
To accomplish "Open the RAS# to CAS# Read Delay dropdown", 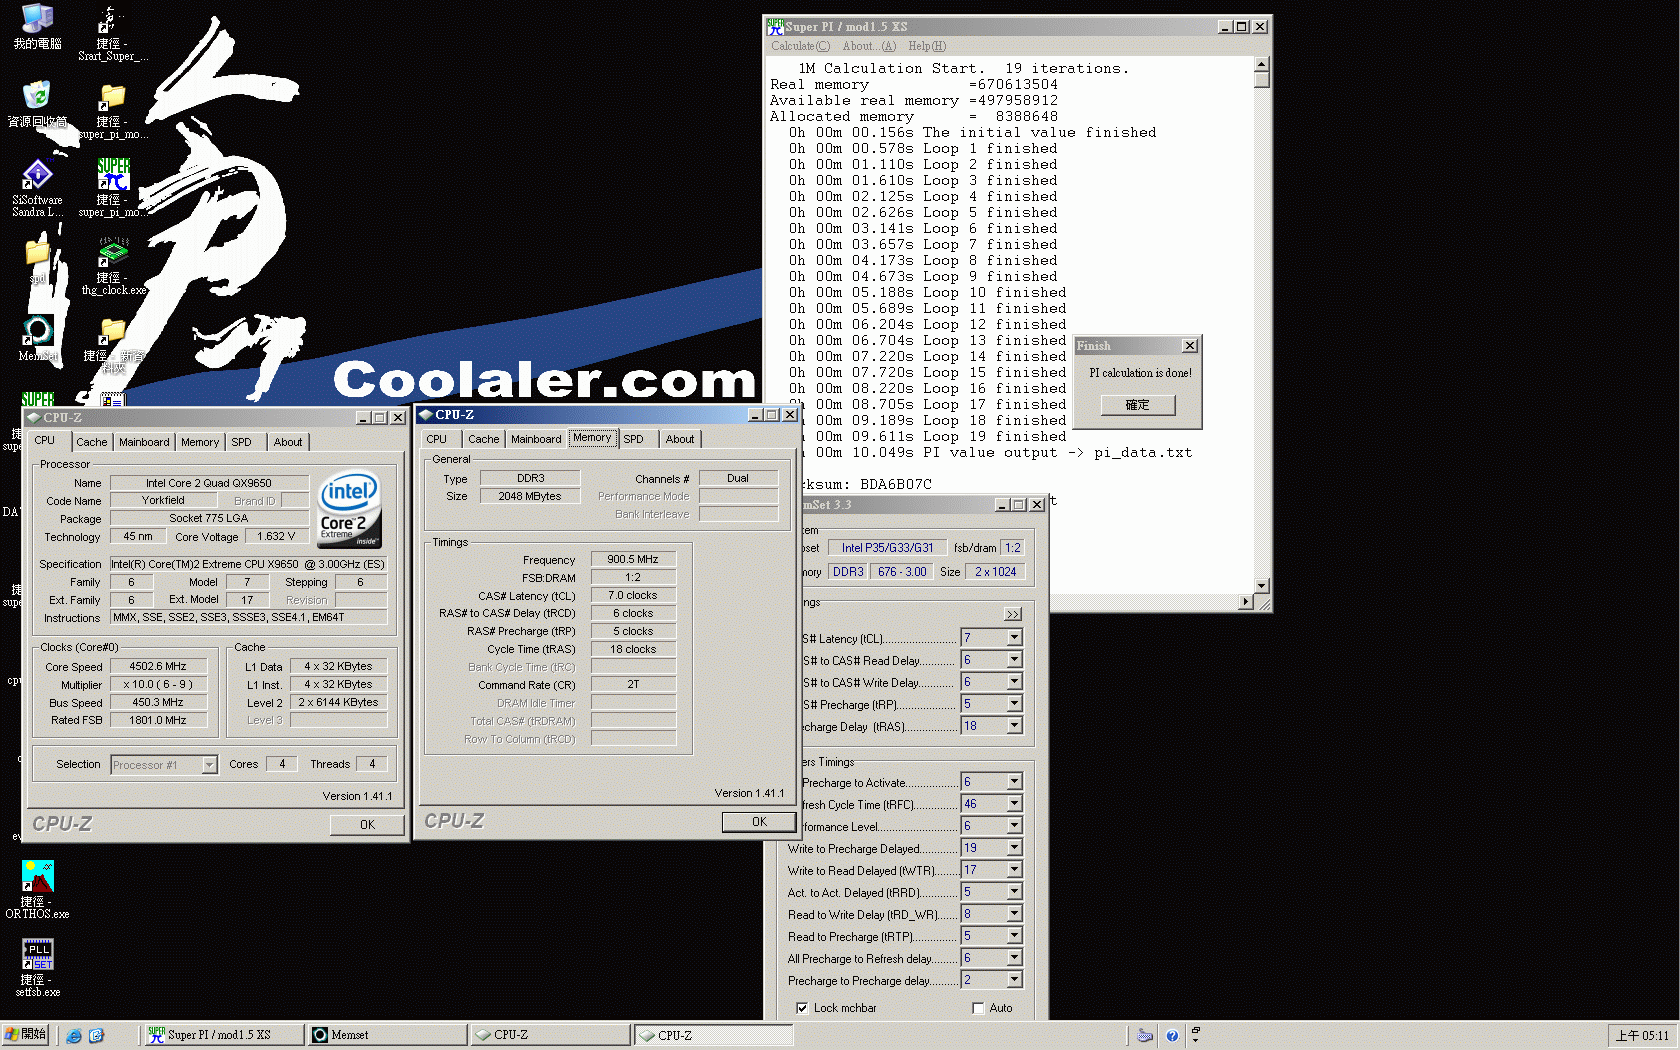I will tap(1014, 660).
